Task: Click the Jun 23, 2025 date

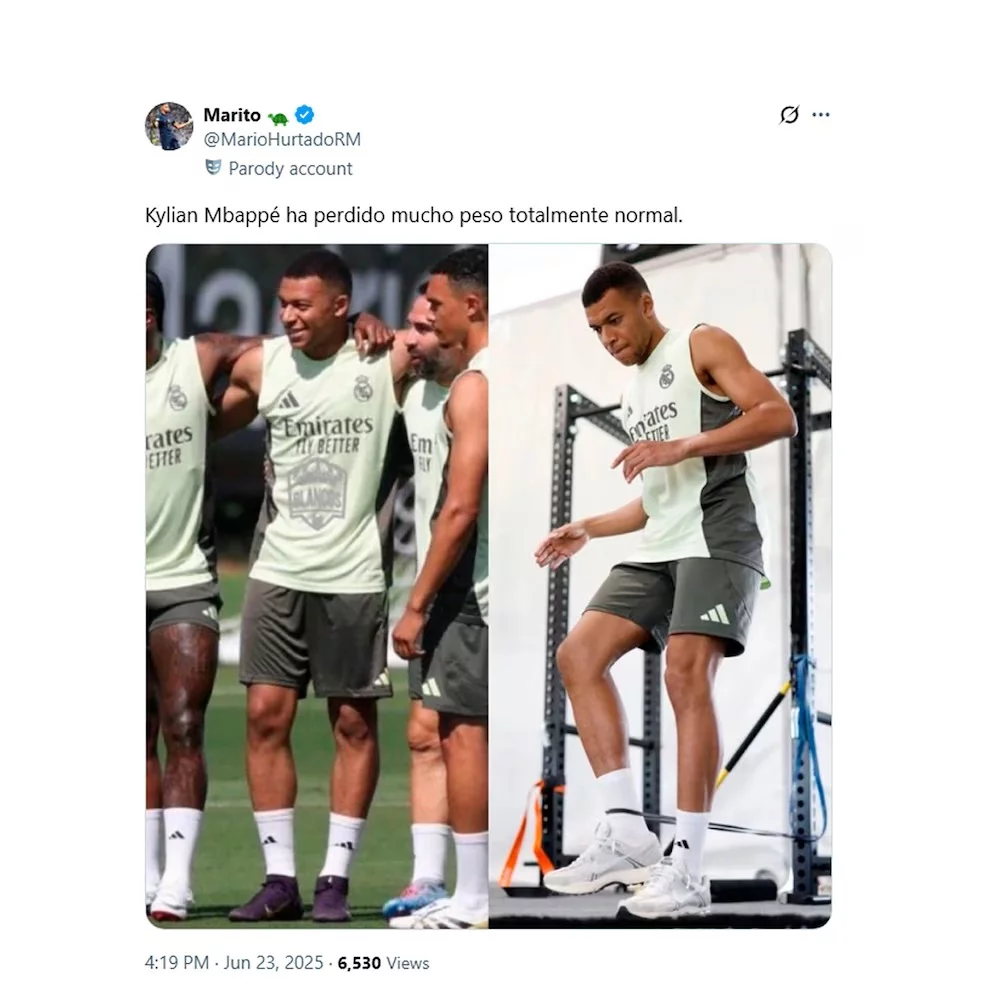Action: (273, 963)
